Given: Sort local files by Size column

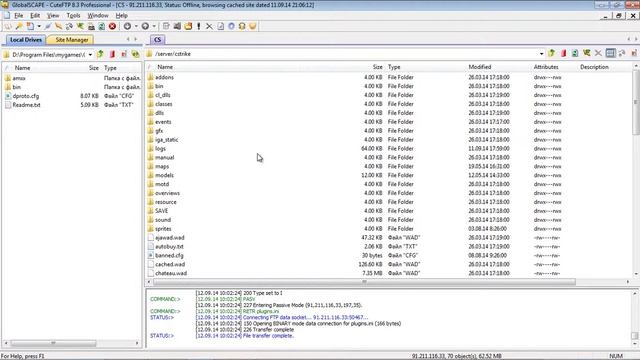Looking at the screenshot, I should 94,68.
